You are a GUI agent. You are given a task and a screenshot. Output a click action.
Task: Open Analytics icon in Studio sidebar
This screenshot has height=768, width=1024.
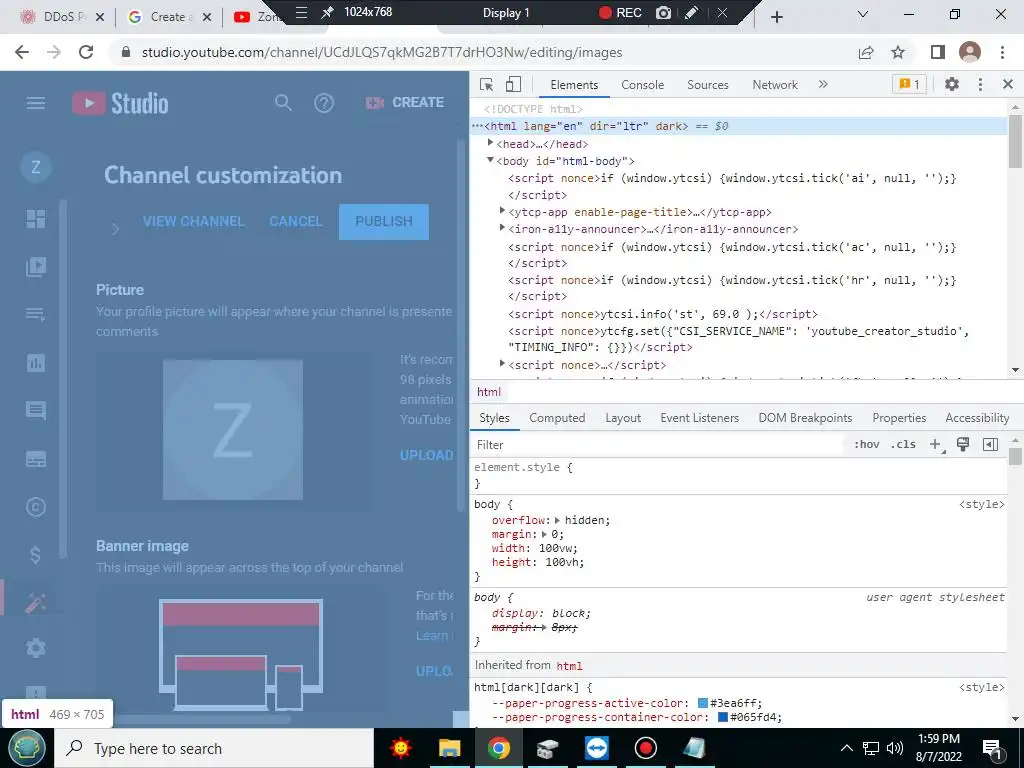(36, 362)
